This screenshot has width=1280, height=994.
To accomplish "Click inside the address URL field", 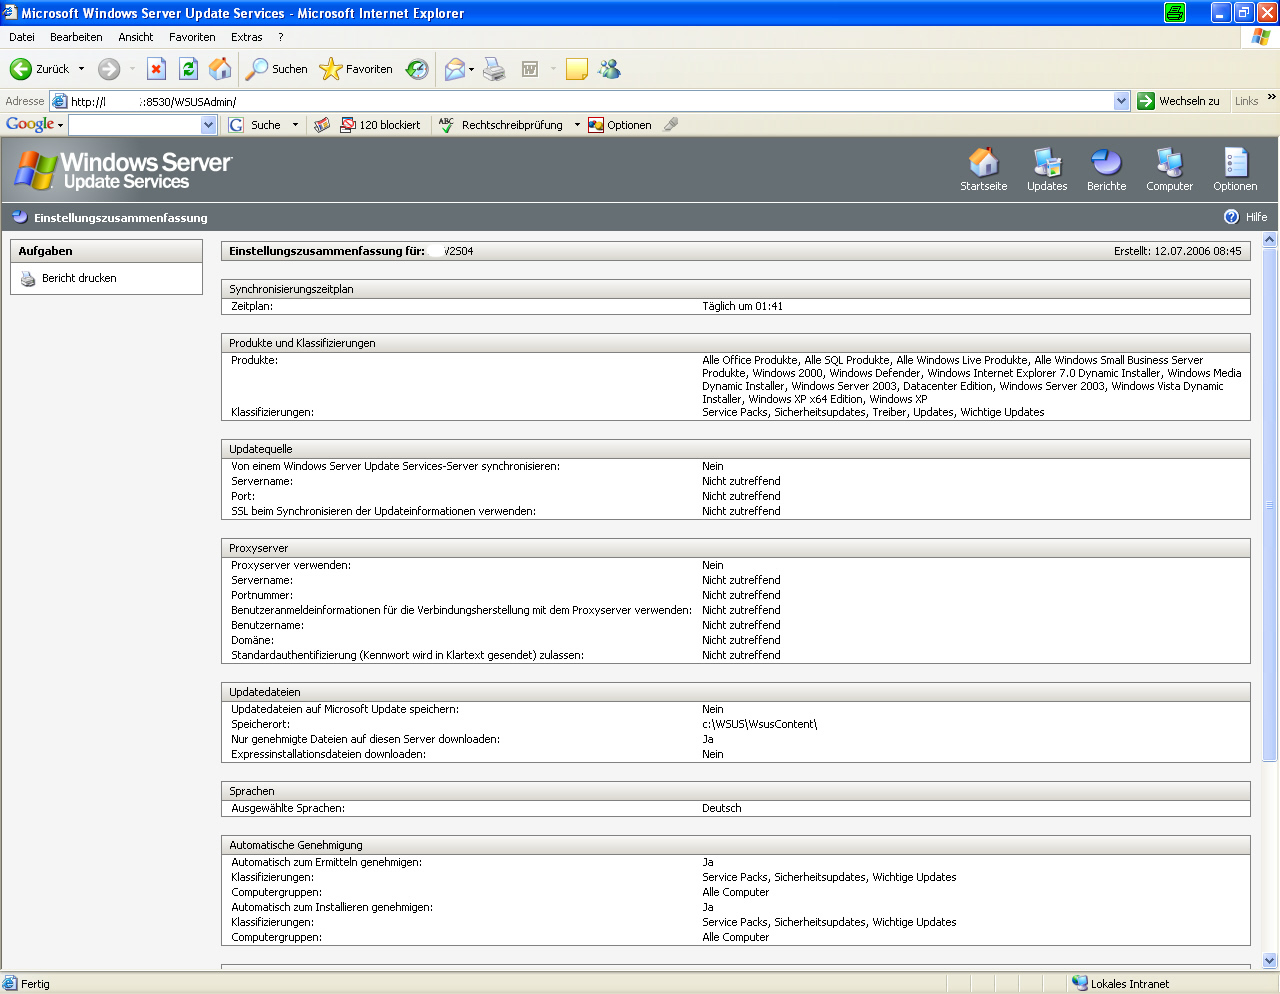I will (590, 101).
